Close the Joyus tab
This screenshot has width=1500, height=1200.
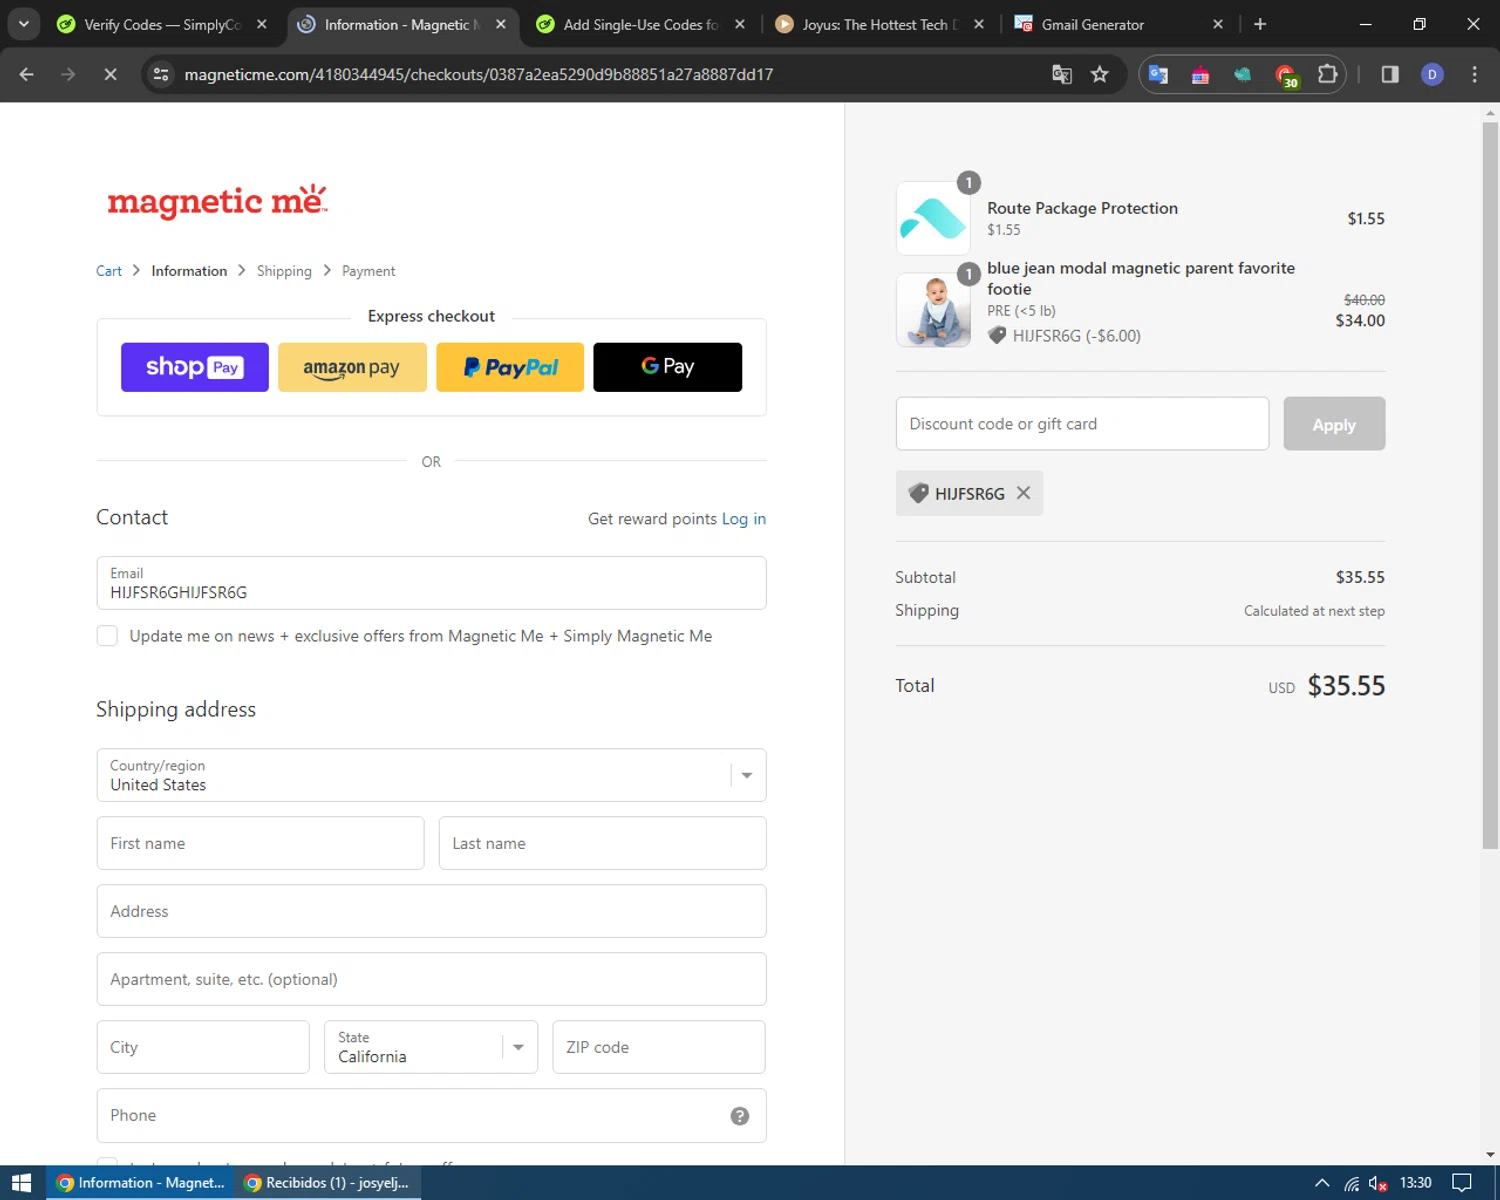979,24
